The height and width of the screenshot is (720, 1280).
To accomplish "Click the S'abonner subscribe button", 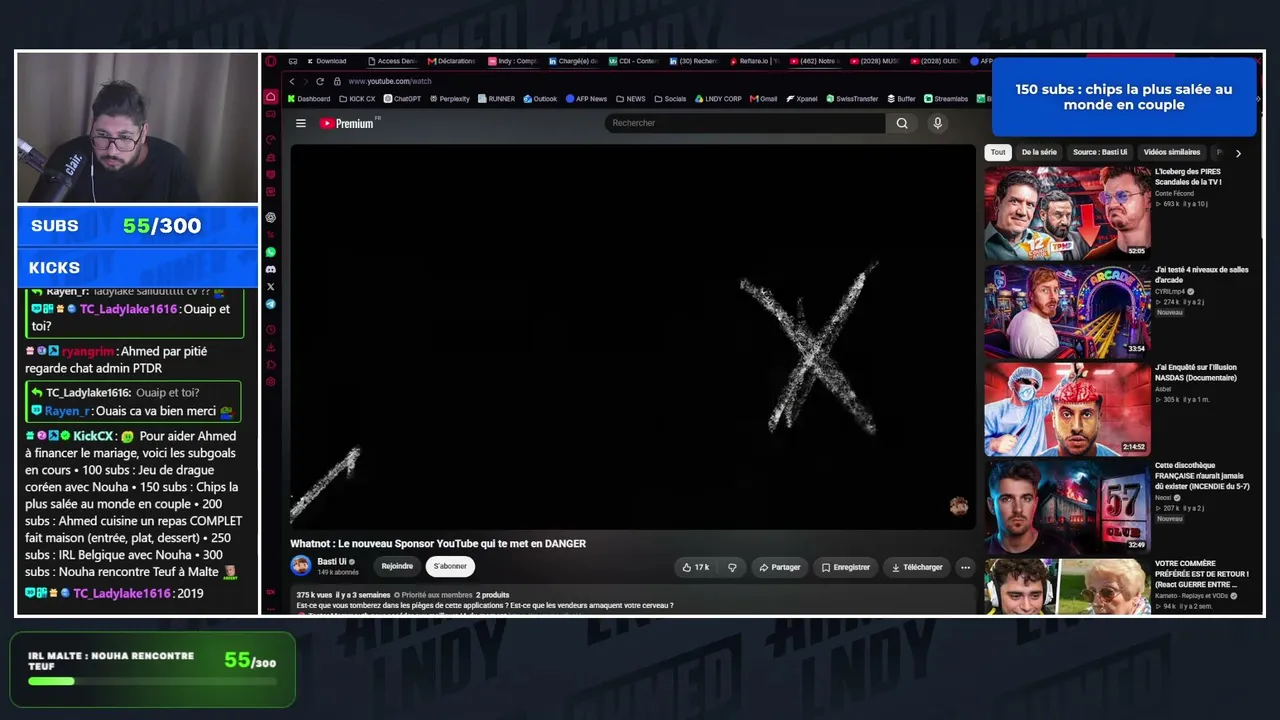I will coord(450,567).
